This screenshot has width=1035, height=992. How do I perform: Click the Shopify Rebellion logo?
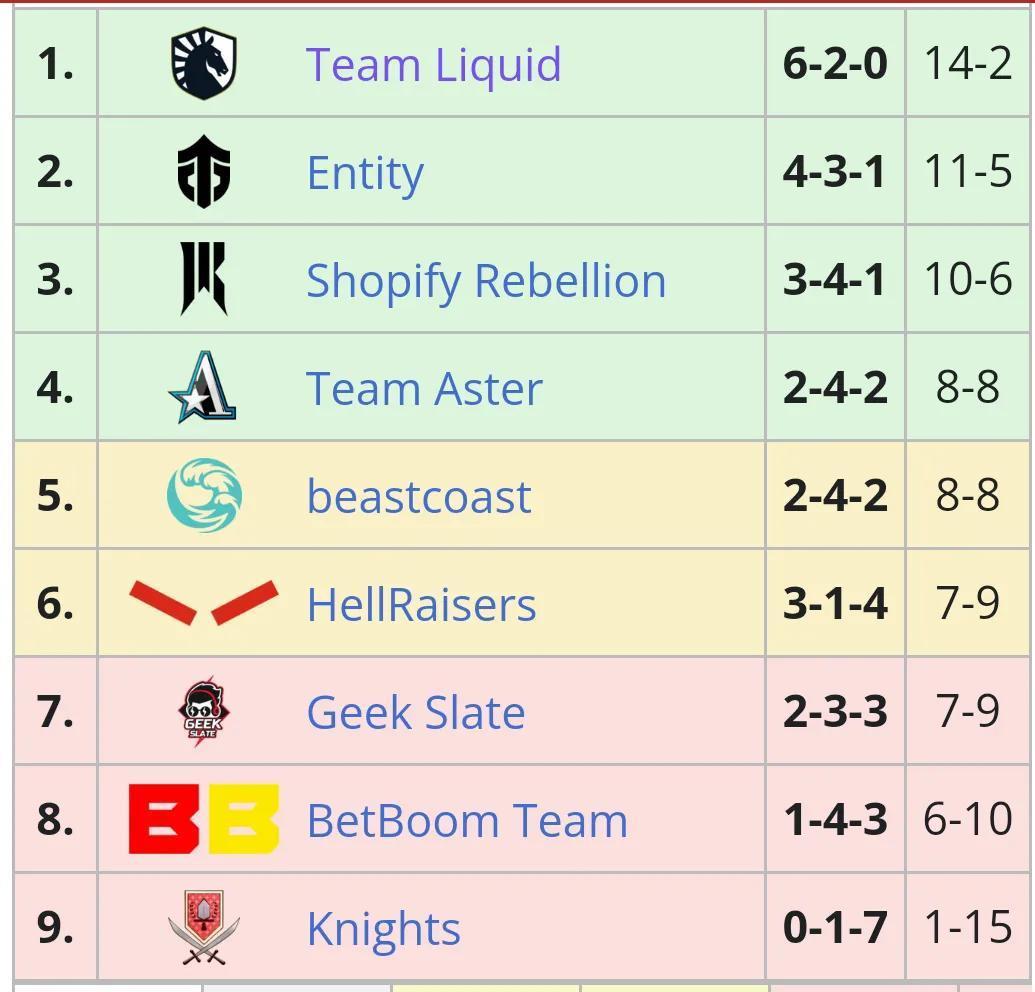click(x=204, y=279)
